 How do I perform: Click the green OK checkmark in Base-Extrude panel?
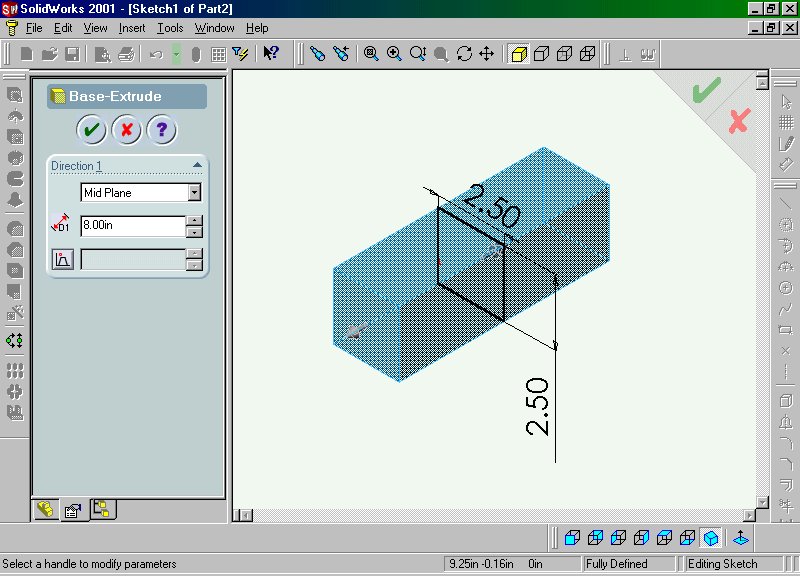pos(91,129)
